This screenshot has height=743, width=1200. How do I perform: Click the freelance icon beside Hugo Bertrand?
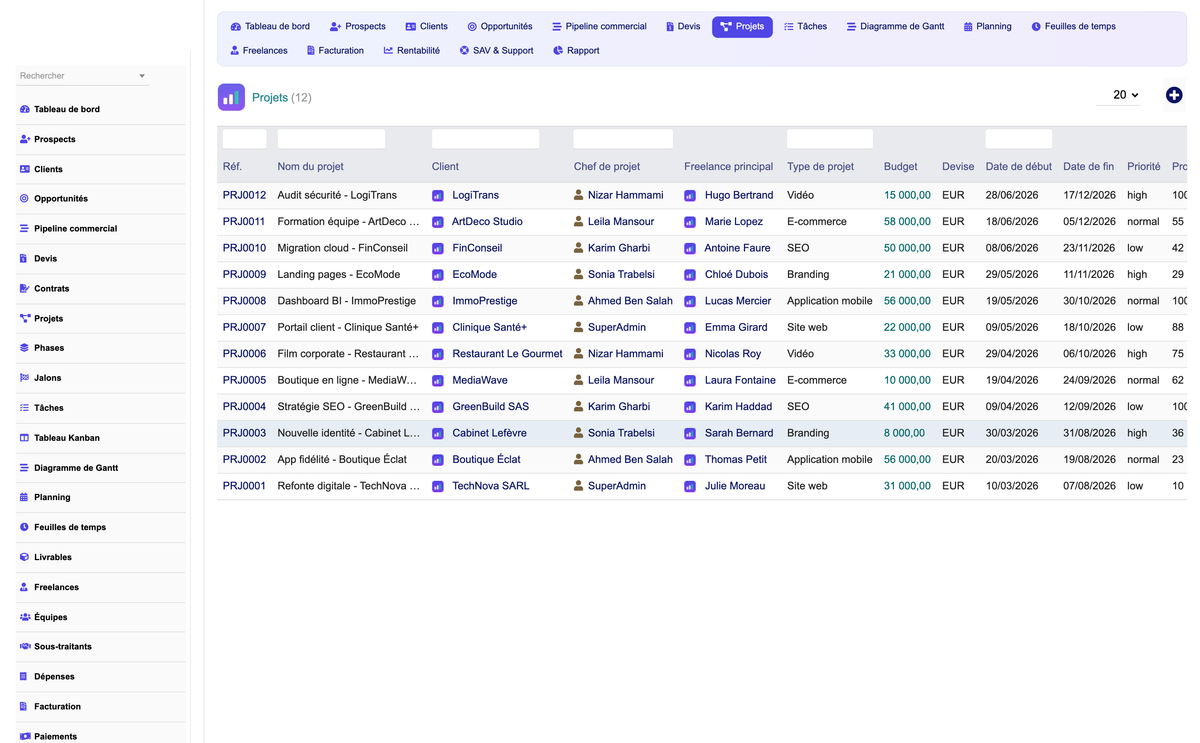690,196
